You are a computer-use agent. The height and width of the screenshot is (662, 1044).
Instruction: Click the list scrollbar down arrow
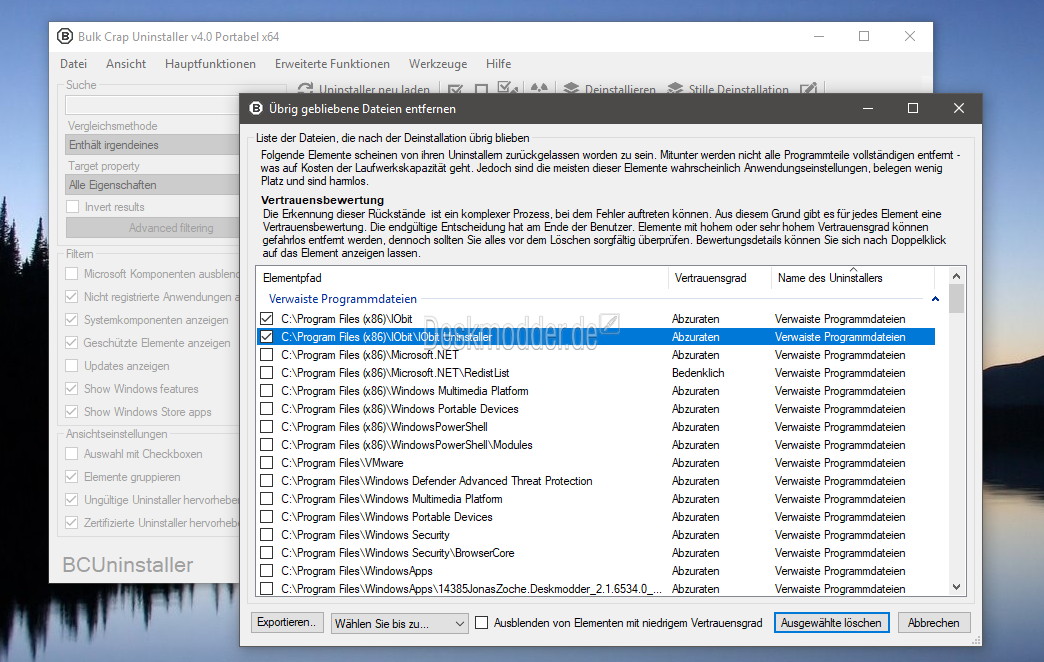[957, 587]
